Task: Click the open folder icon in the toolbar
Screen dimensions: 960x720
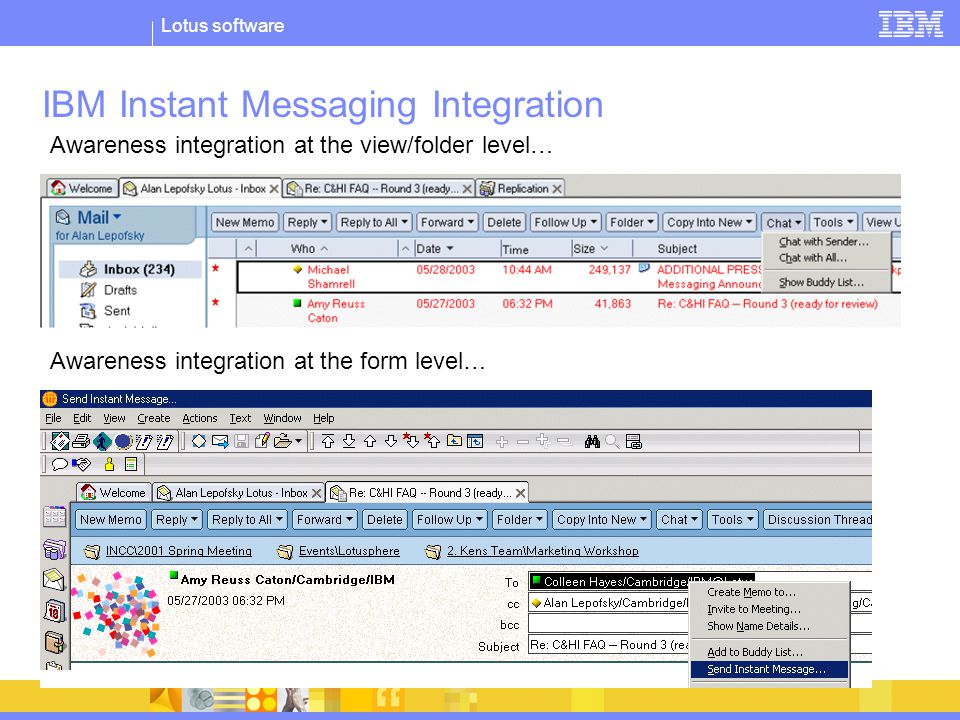Action: click(283, 441)
